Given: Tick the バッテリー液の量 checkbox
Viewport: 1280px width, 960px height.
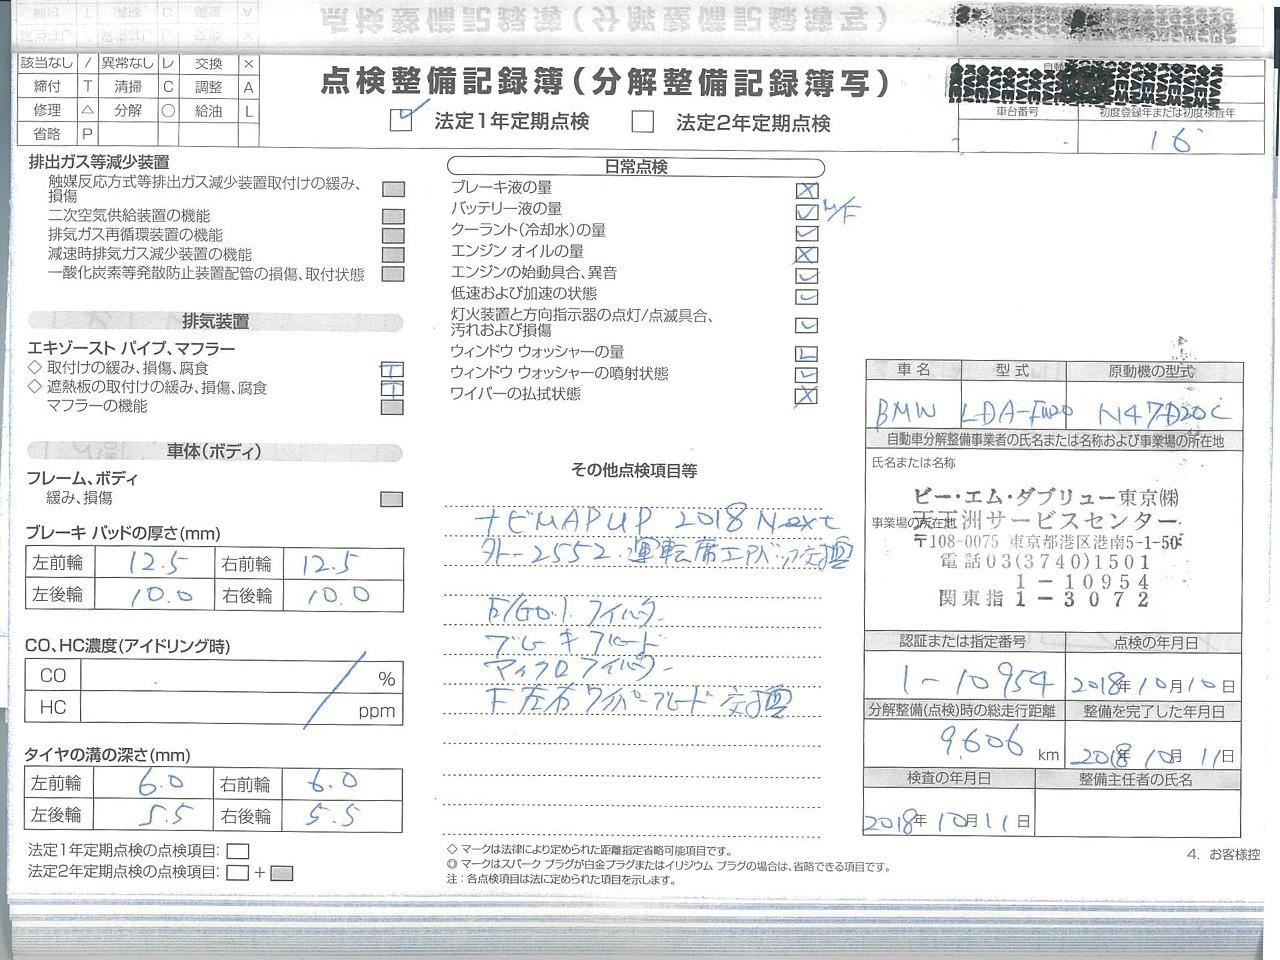Looking at the screenshot, I should click(806, 212).
